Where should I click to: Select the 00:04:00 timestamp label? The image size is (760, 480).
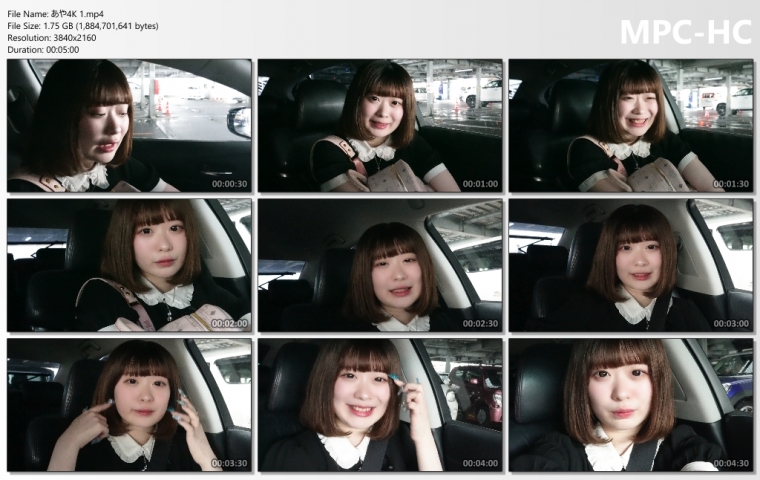tap(480, 464)
